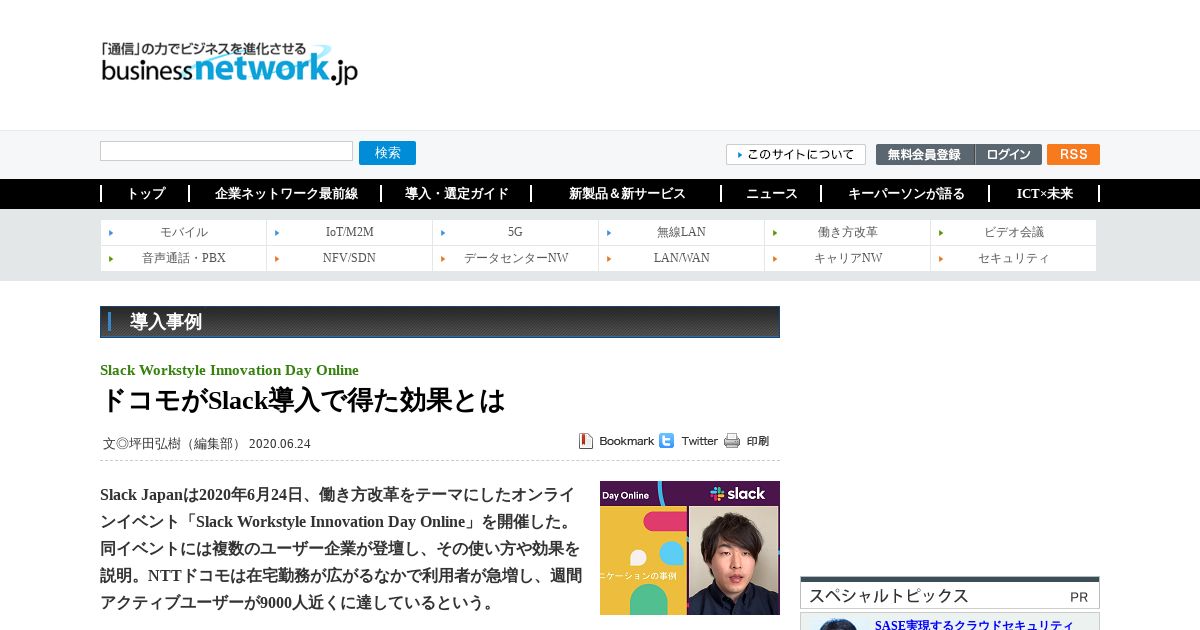
Task: Select the キャリアNW category link
Action: (x=847, y=258)
